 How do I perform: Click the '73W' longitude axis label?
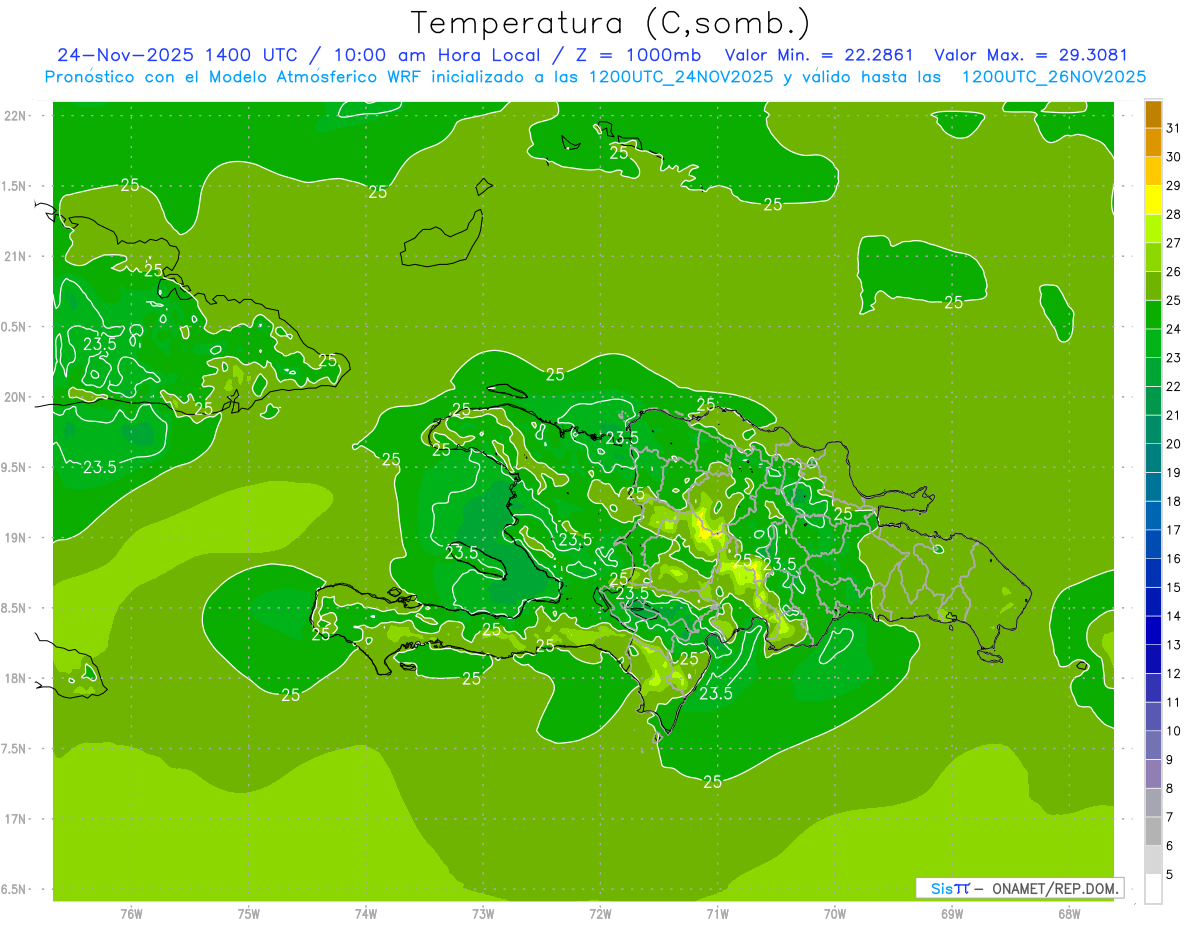tap(483, 913)
